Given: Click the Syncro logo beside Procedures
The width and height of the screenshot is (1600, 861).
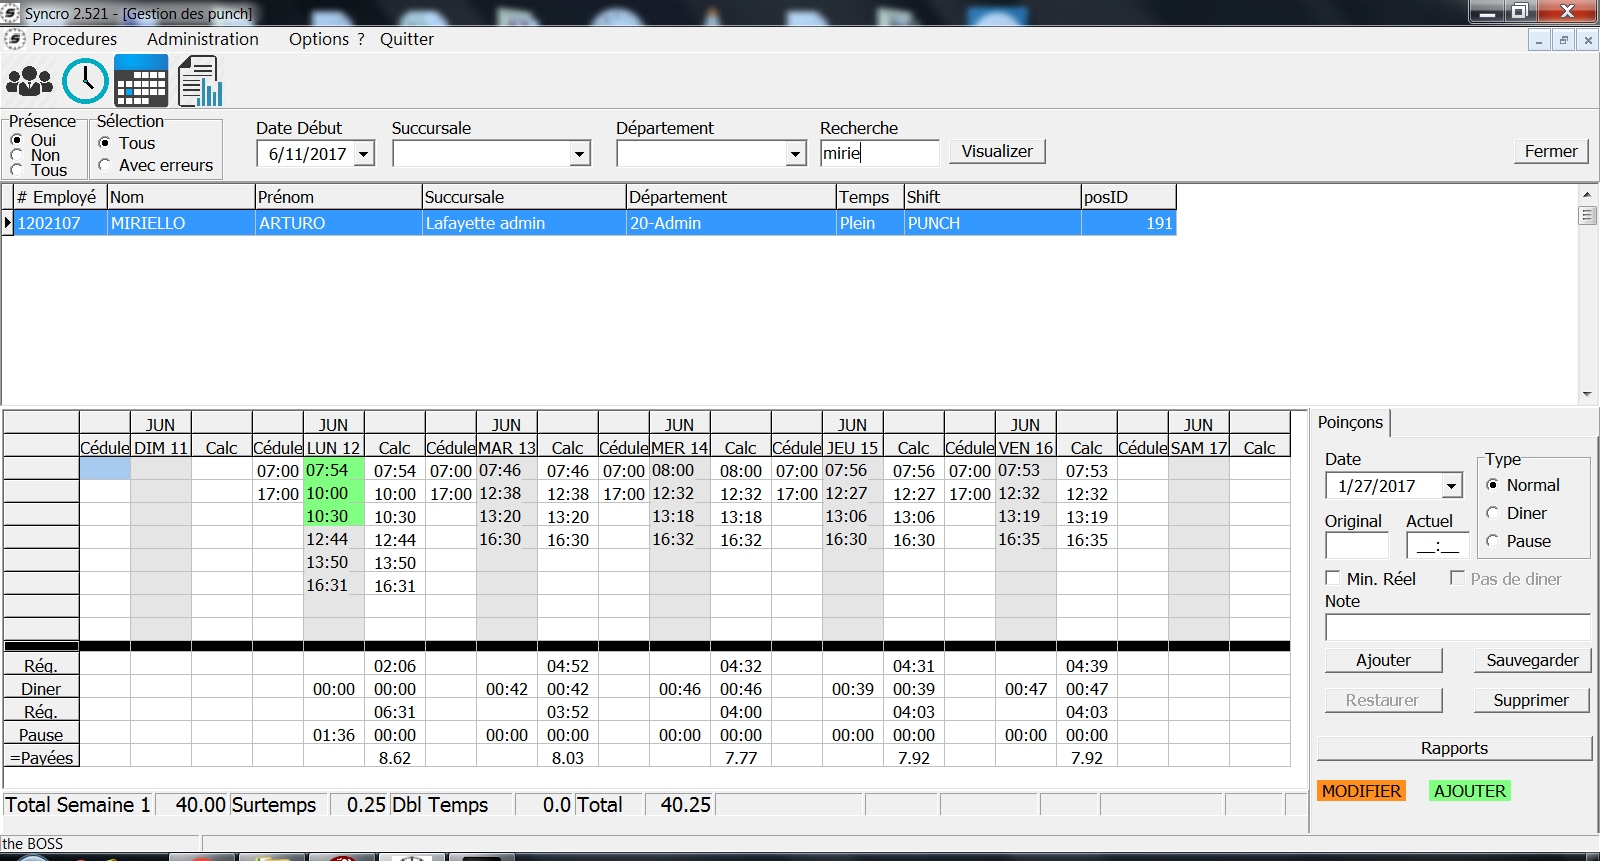Looking at the screenshot, I should [x=14, y=39].
